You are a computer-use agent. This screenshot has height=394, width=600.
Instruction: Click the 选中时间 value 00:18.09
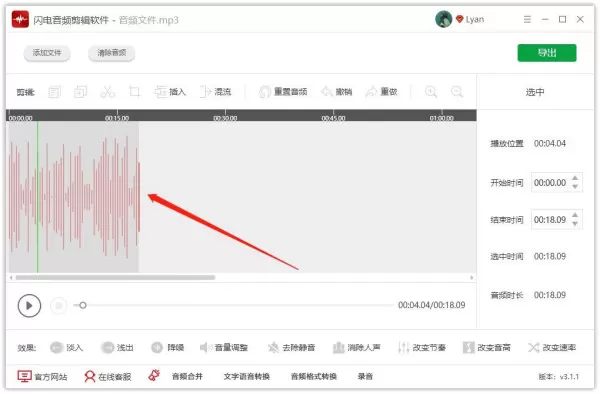[550, 256]
